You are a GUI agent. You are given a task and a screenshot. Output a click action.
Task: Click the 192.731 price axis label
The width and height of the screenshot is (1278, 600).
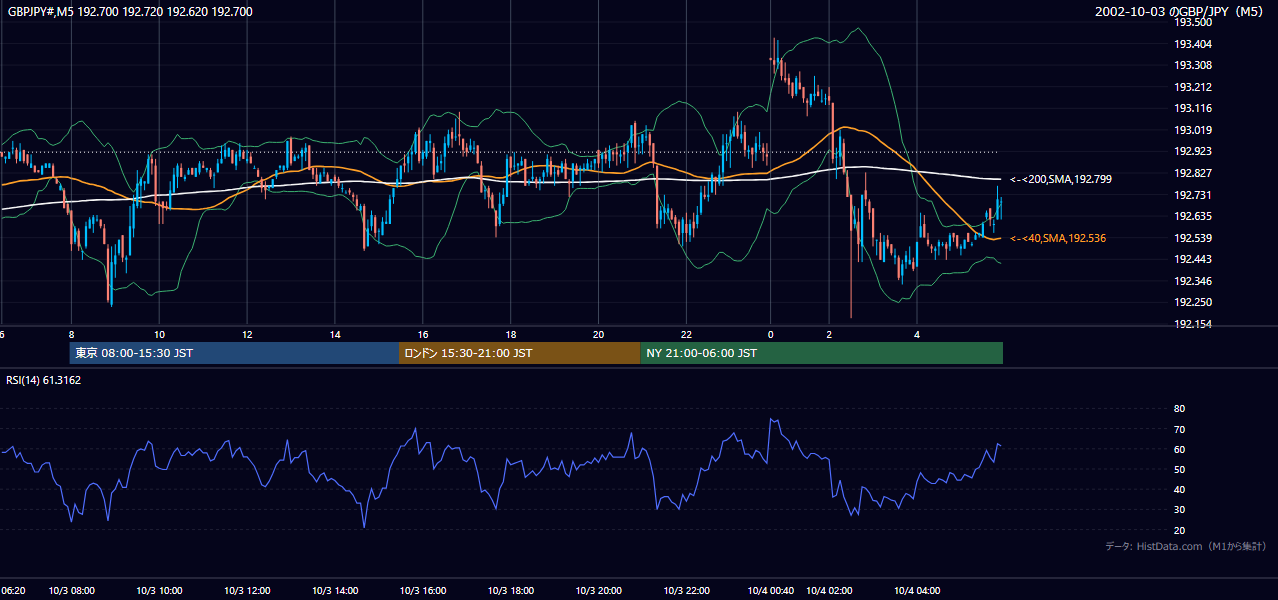pos(1192,195)
